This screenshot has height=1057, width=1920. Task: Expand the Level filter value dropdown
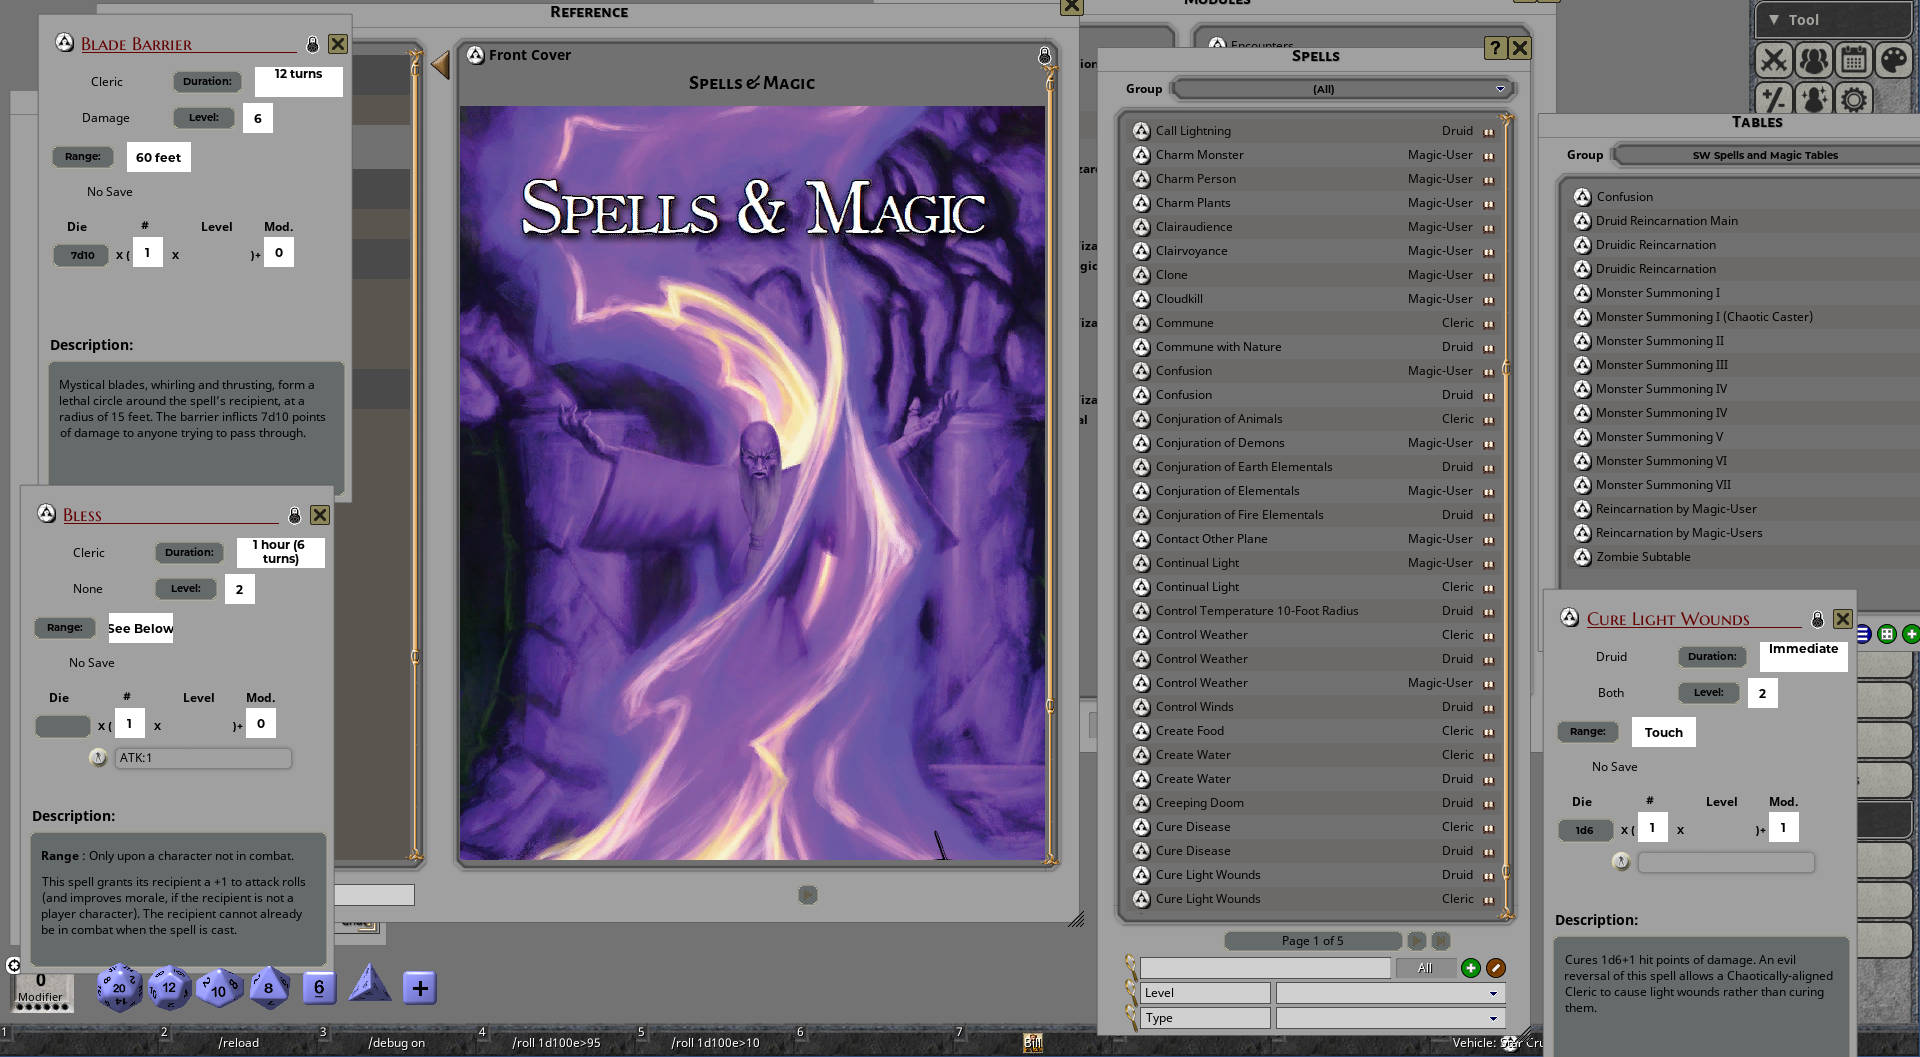click(x=1391, y=993)
